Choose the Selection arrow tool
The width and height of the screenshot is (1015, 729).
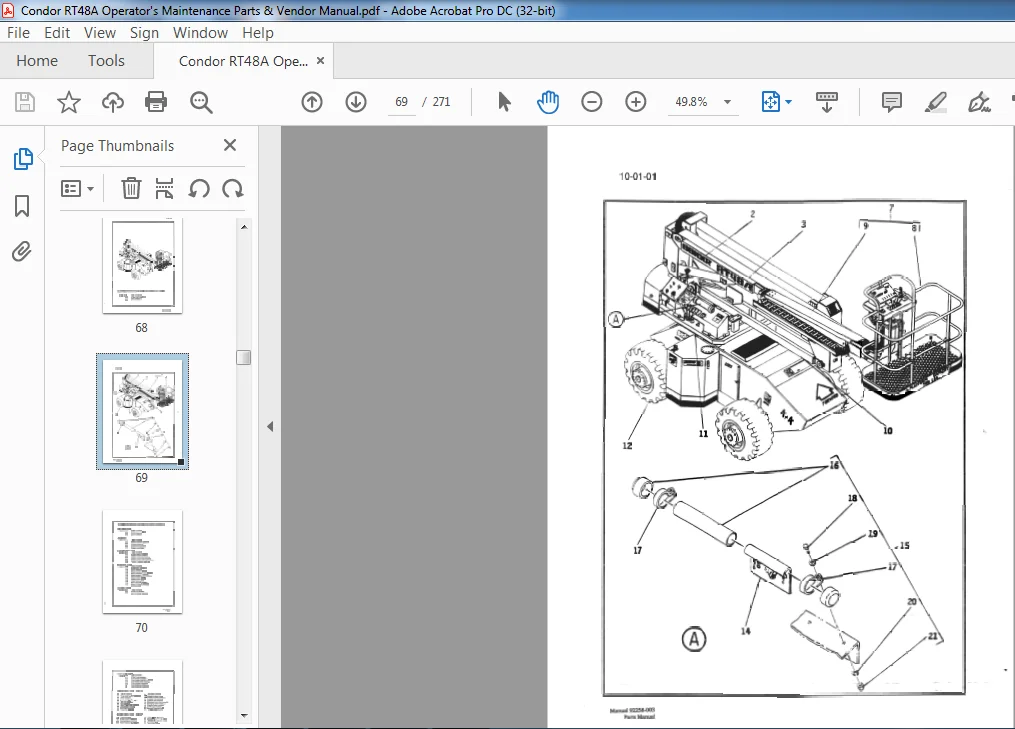point(504,102)
